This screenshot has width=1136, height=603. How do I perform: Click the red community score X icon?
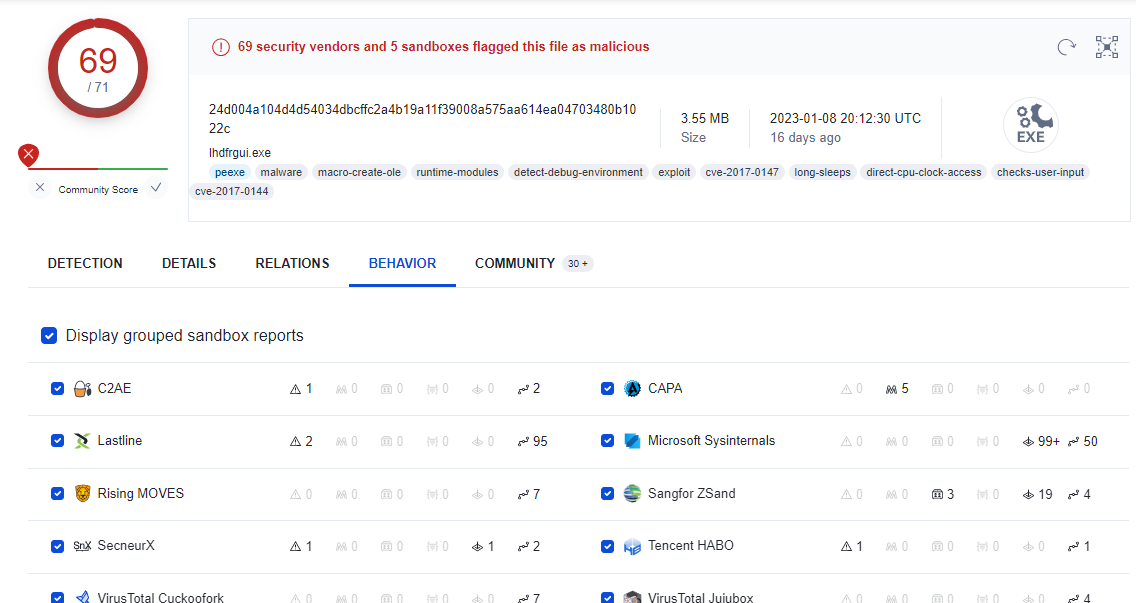(29, 155)
